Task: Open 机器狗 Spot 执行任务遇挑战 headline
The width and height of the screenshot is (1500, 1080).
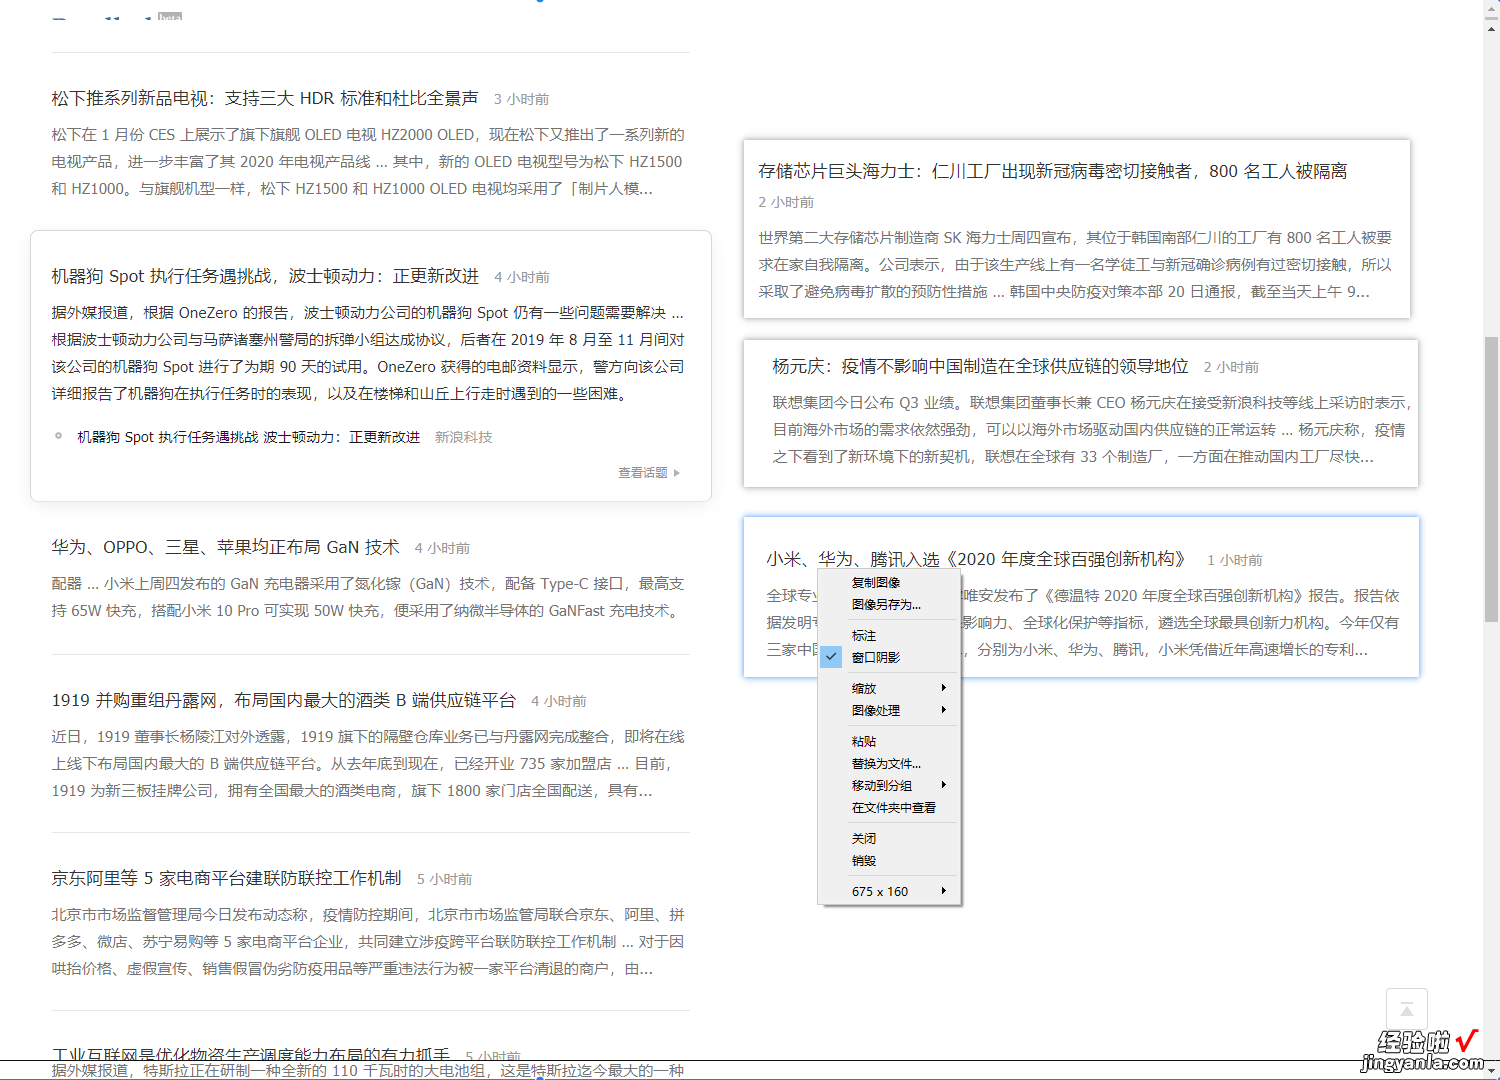Action: click(265, 276)
